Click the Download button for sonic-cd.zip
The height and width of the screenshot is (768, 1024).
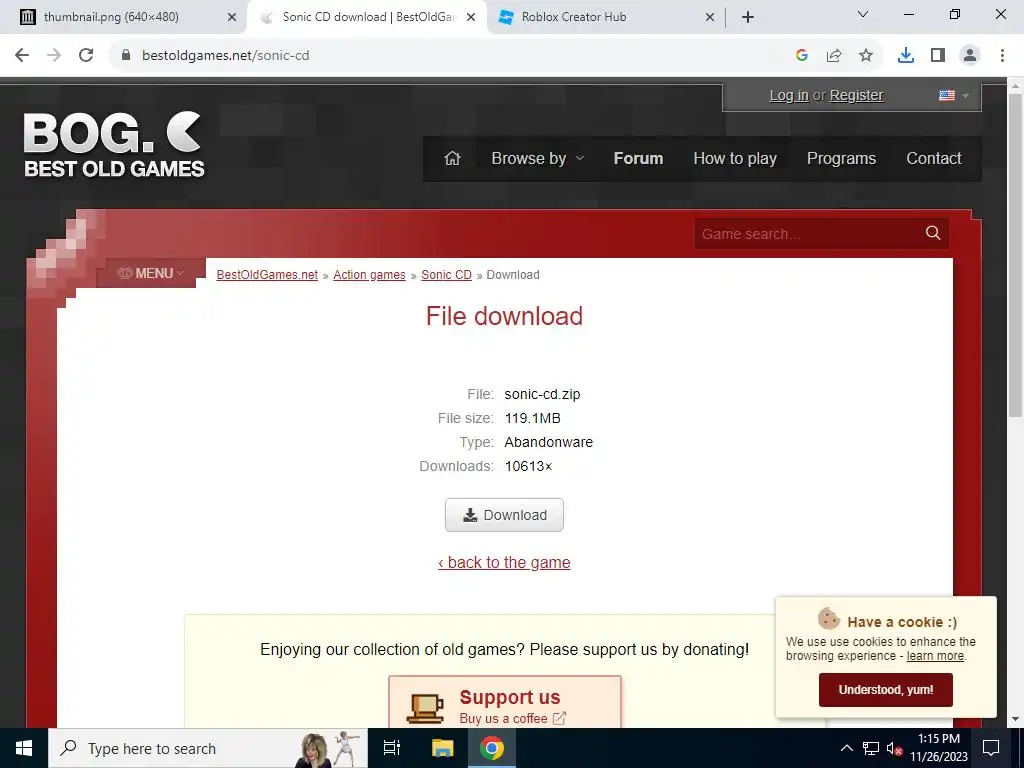[x=504, y=515]
